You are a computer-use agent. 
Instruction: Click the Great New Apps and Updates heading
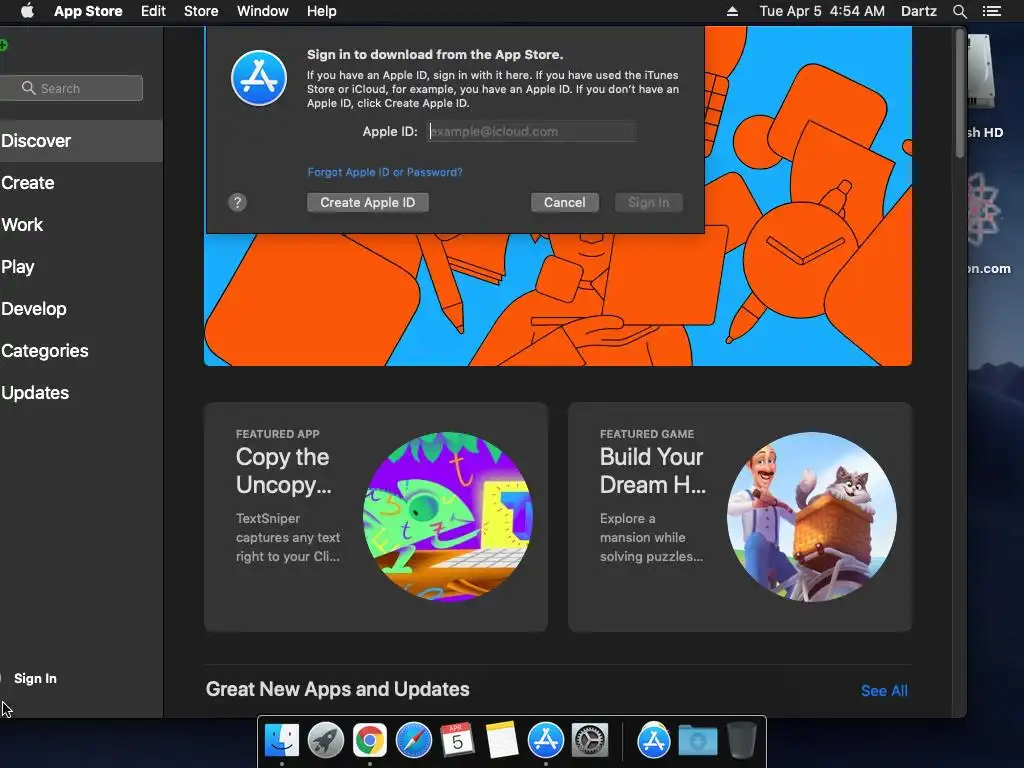(x=338, y=690)
